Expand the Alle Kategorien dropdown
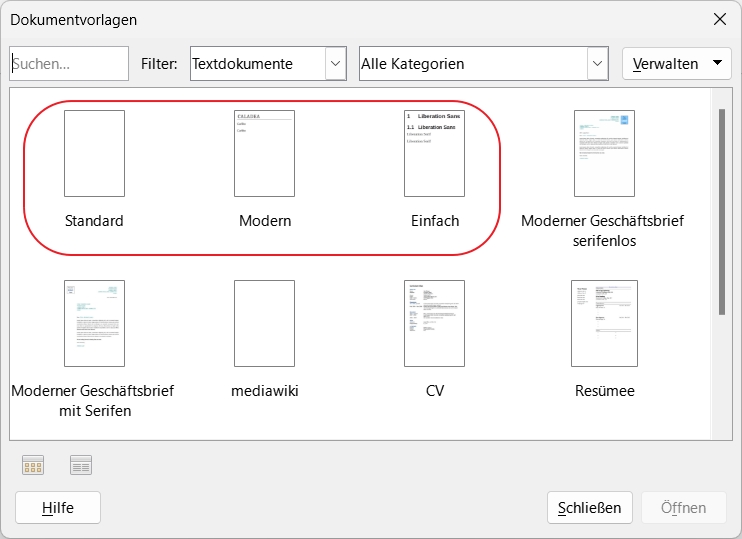 pos(597,64)
